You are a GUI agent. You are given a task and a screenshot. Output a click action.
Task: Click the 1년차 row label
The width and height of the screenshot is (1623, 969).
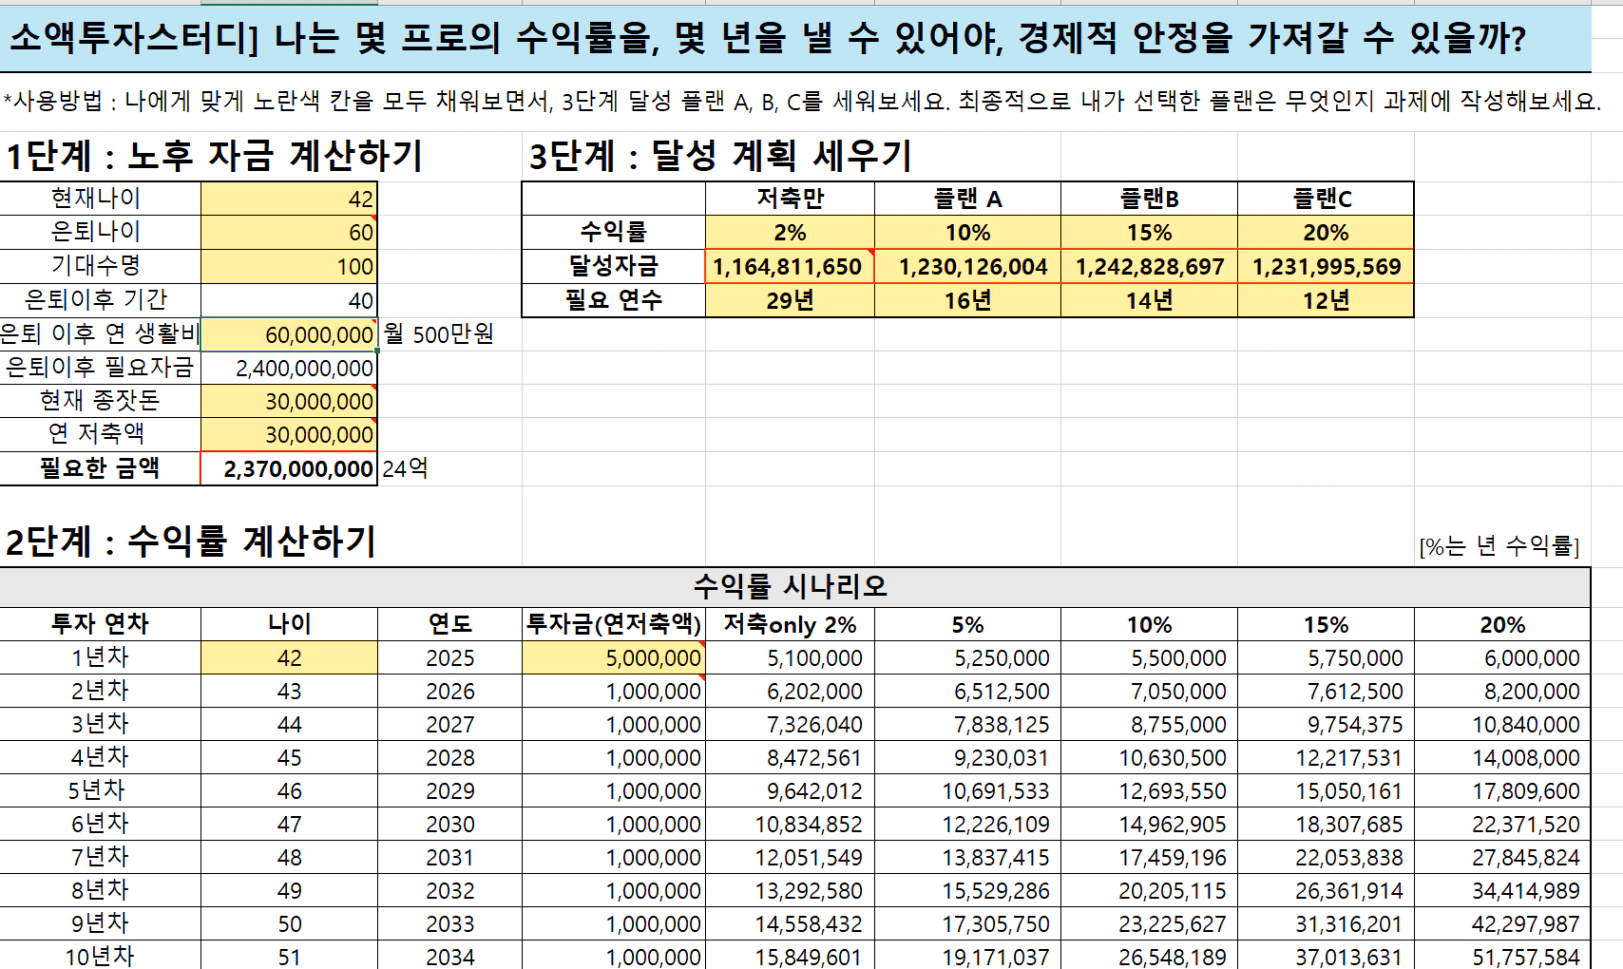[100, 658]
